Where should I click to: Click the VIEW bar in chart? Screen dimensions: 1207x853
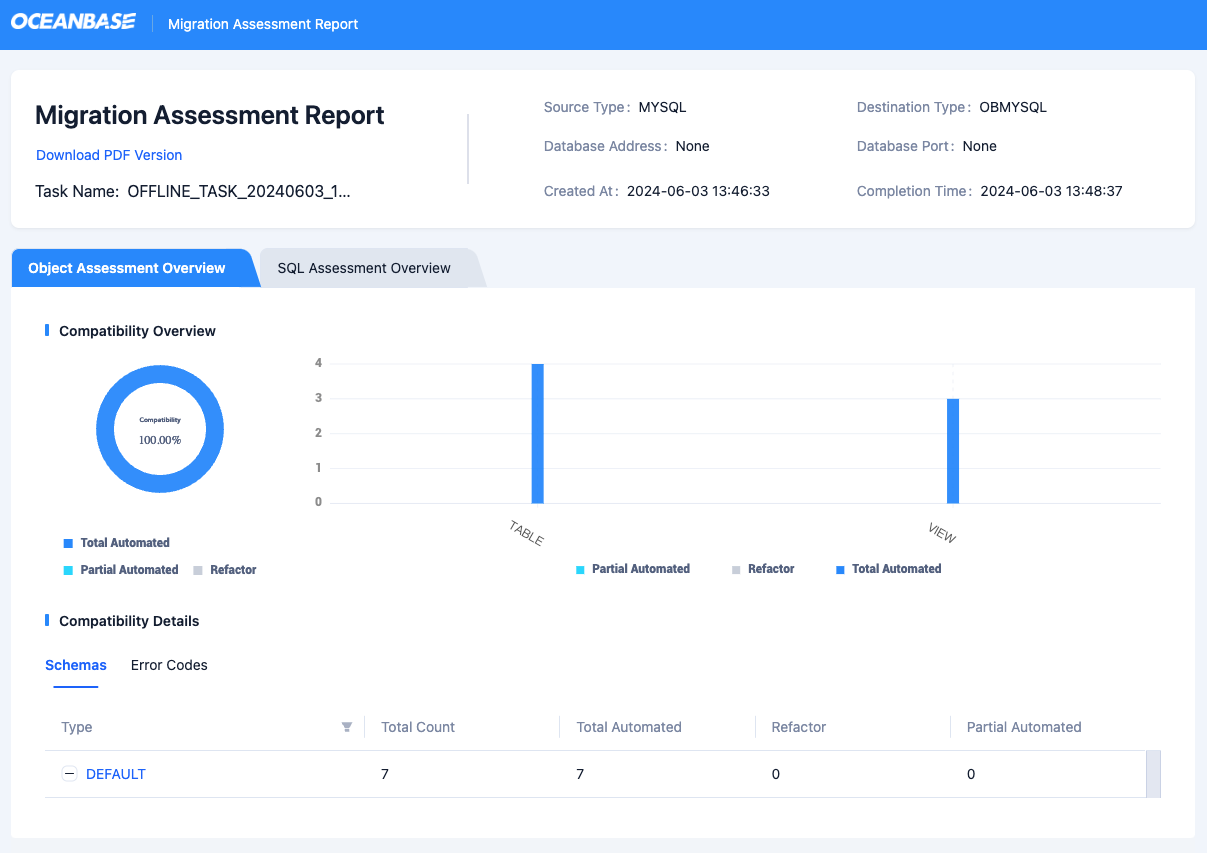point(953,451)
